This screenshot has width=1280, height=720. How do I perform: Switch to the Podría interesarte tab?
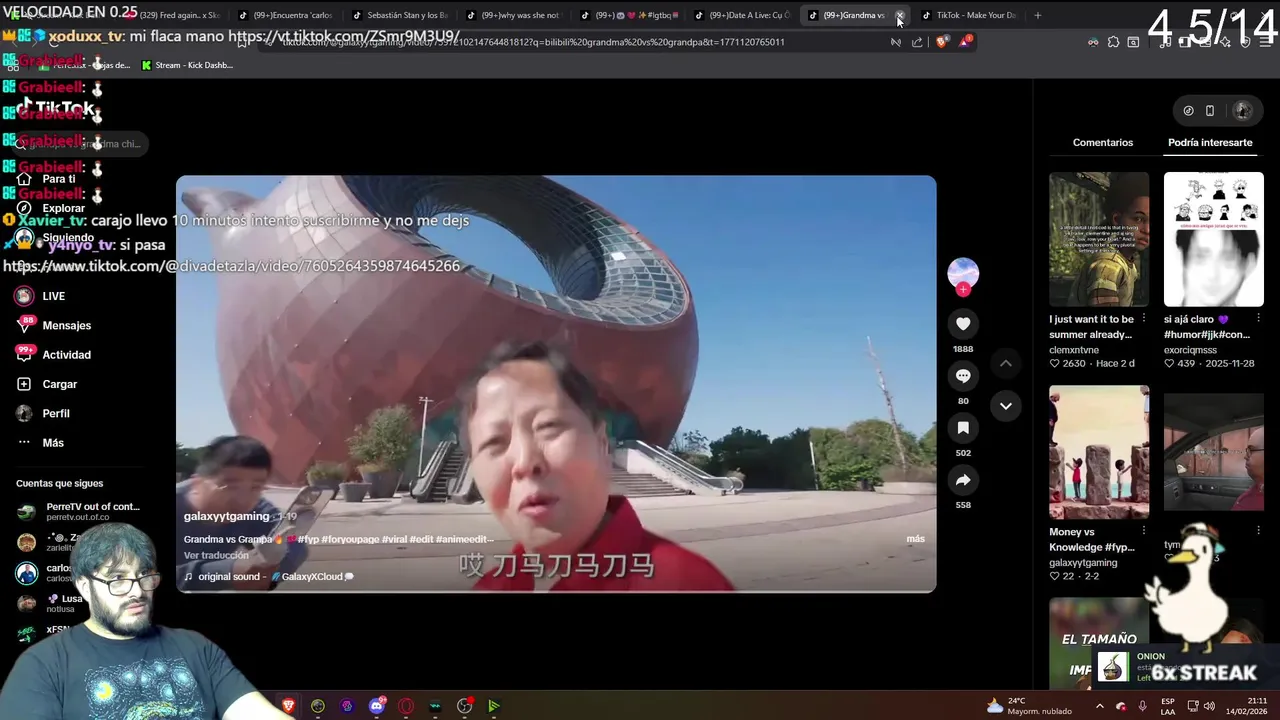coord(1210,142)
